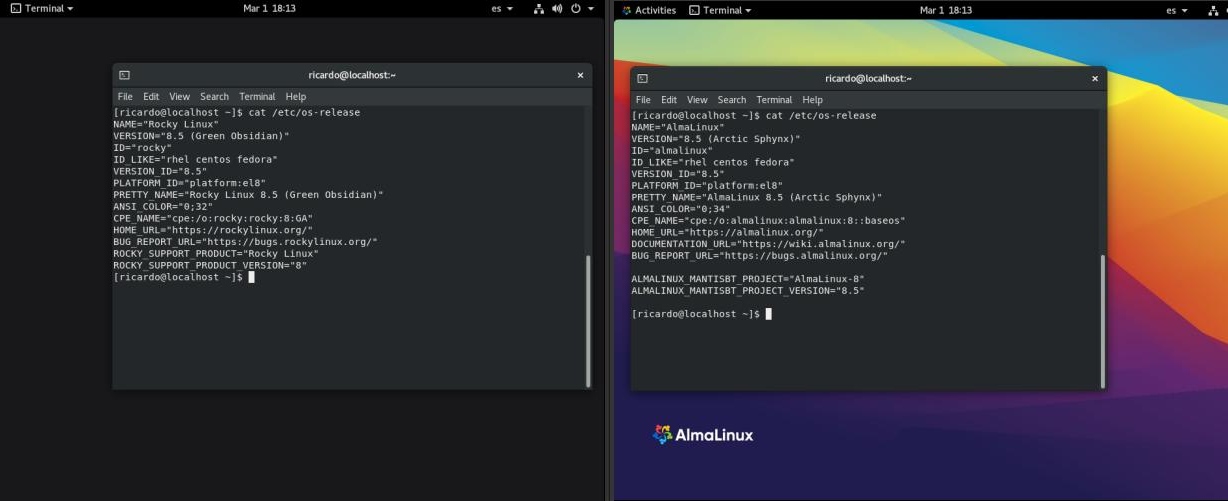Open View menu in Rocky terminal
Screen dimensions: 1228x501
point(179,97)
